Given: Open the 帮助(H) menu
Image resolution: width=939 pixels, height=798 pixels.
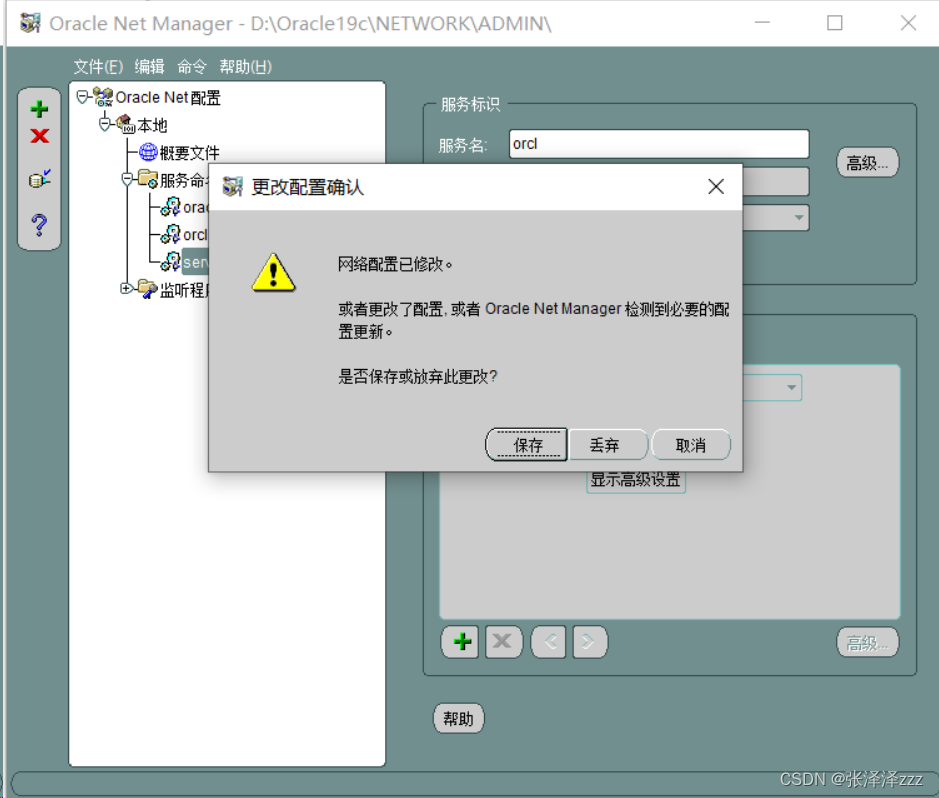Looking at the screenshot, I should [246, 66].
